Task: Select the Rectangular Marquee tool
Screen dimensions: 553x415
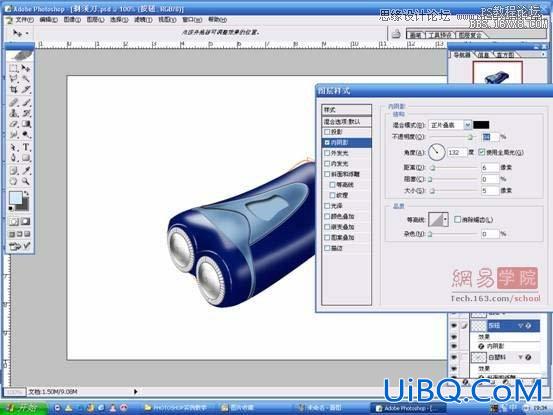Action: click(x=14, y=68)
